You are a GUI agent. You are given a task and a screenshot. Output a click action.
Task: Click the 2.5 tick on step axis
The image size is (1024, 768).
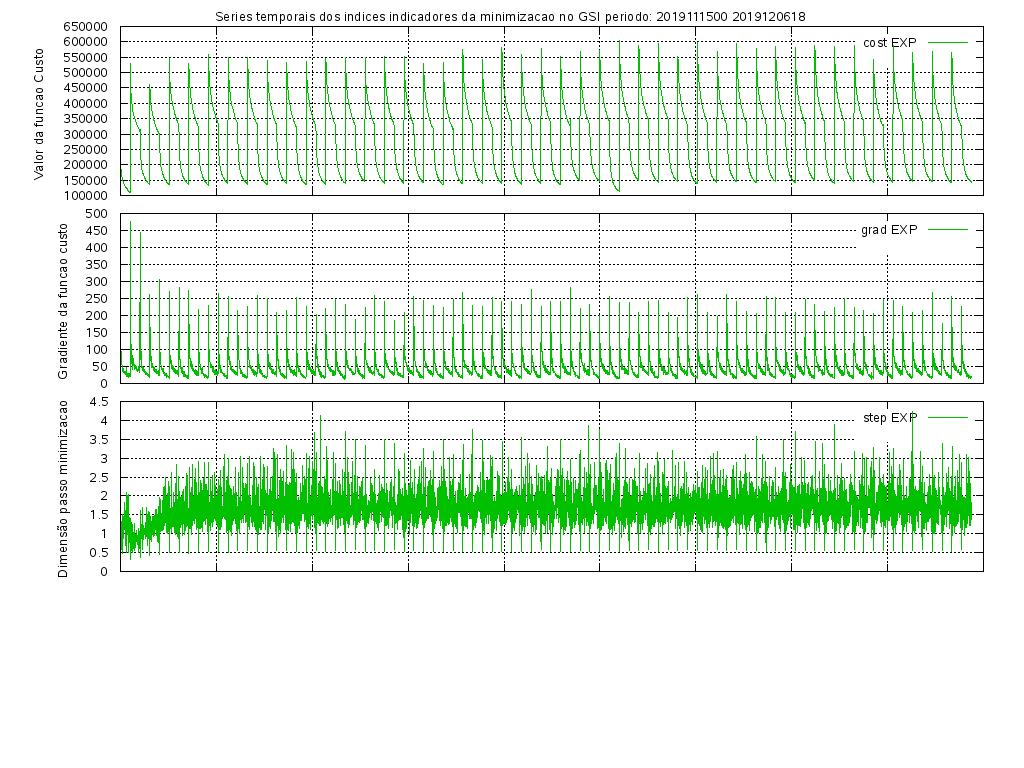tap(101, 477)
